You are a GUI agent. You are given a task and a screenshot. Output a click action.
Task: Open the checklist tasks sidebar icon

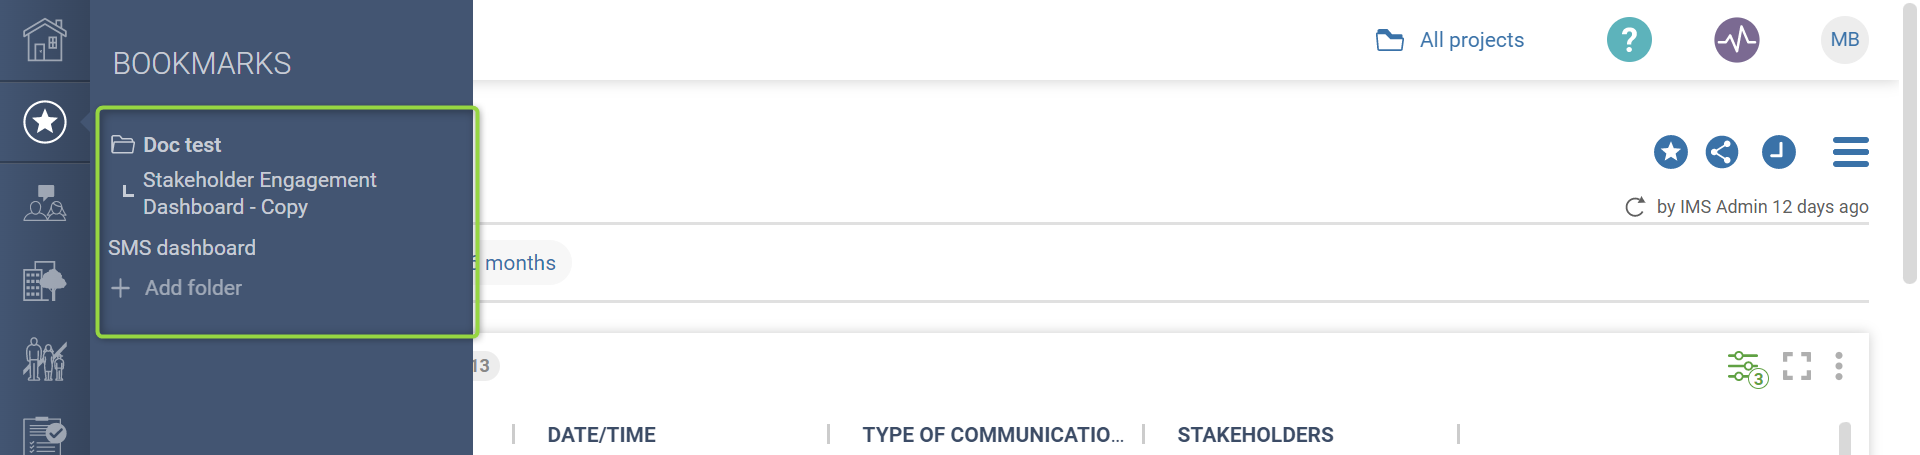coord(45,435)
